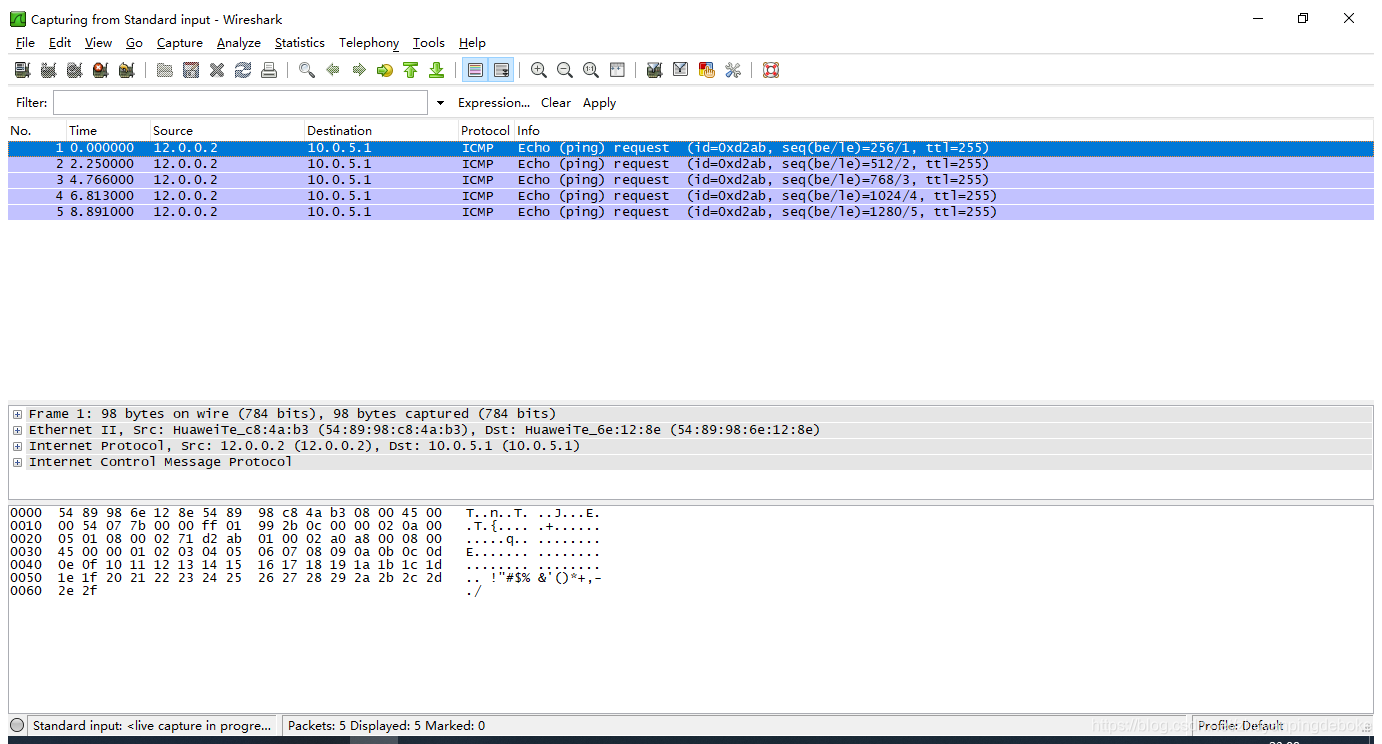This screenshot has height=744, width=1382.
Task: Save the capture file with floppy icon
Action: (191, 70)
